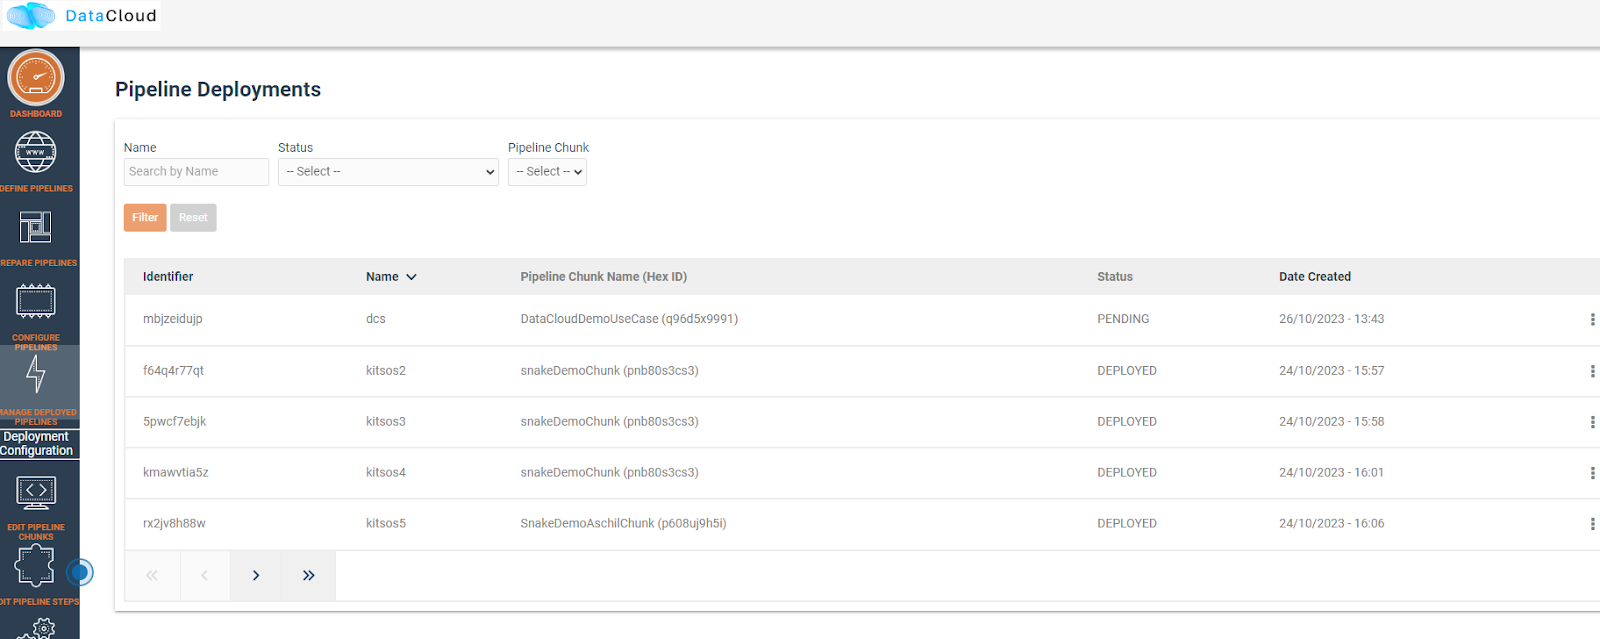Click Search by Name input field
The height and width of the screenshot is (639, 1600).
click(196, 172)
